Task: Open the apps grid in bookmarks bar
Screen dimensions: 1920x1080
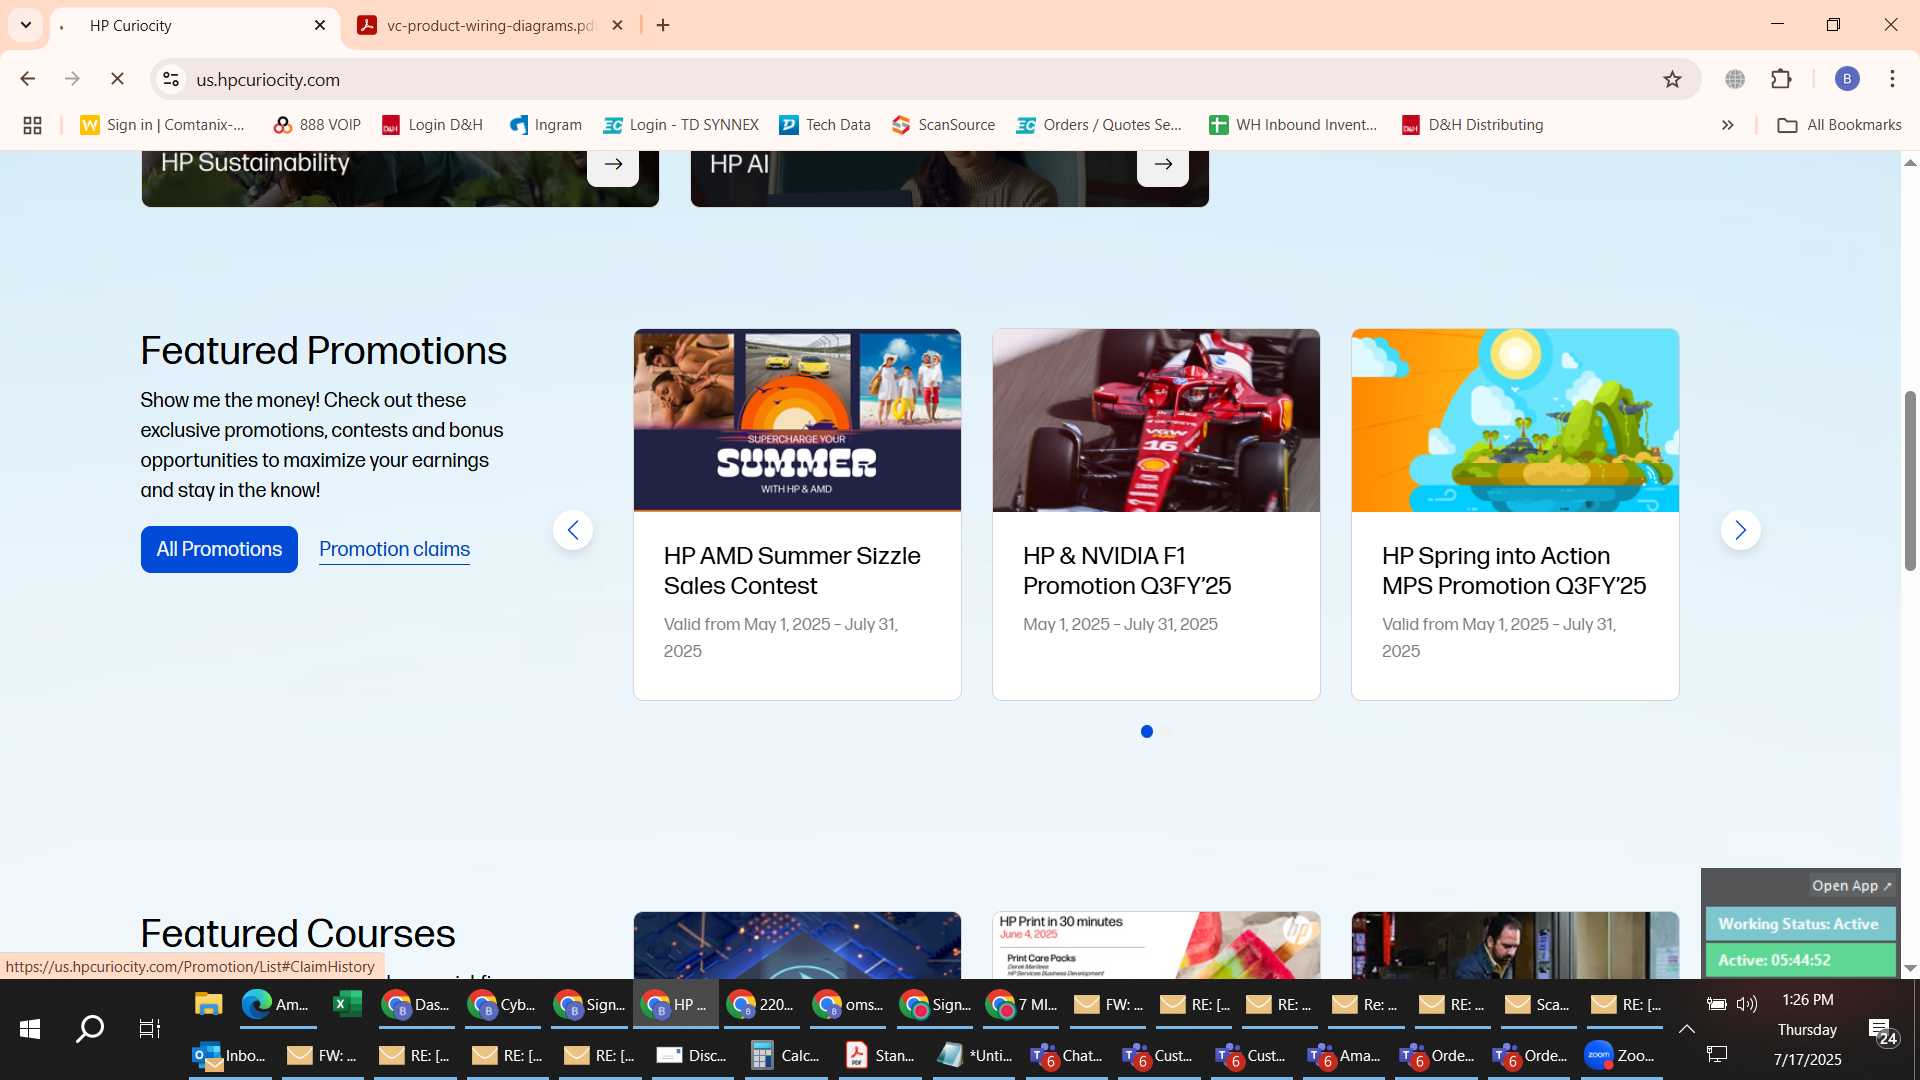Action: pyautogui.click(x=32, y=125)
